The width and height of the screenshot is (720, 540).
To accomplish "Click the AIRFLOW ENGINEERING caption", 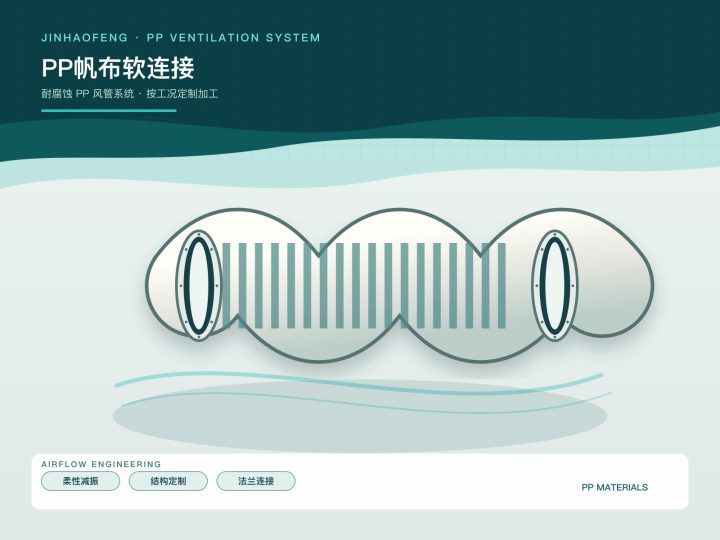I will point(101,464).
